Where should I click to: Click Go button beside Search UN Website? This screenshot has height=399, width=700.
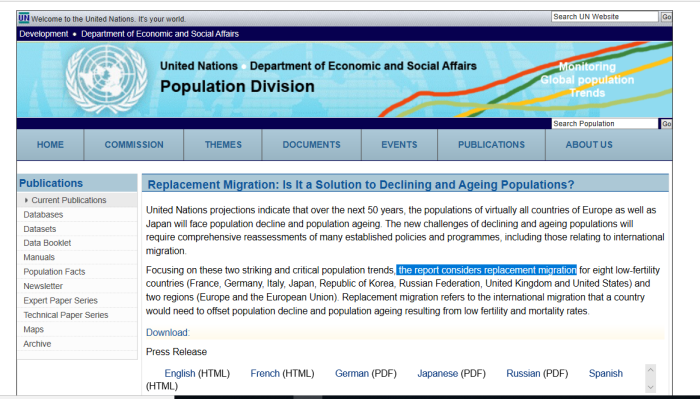666,17
